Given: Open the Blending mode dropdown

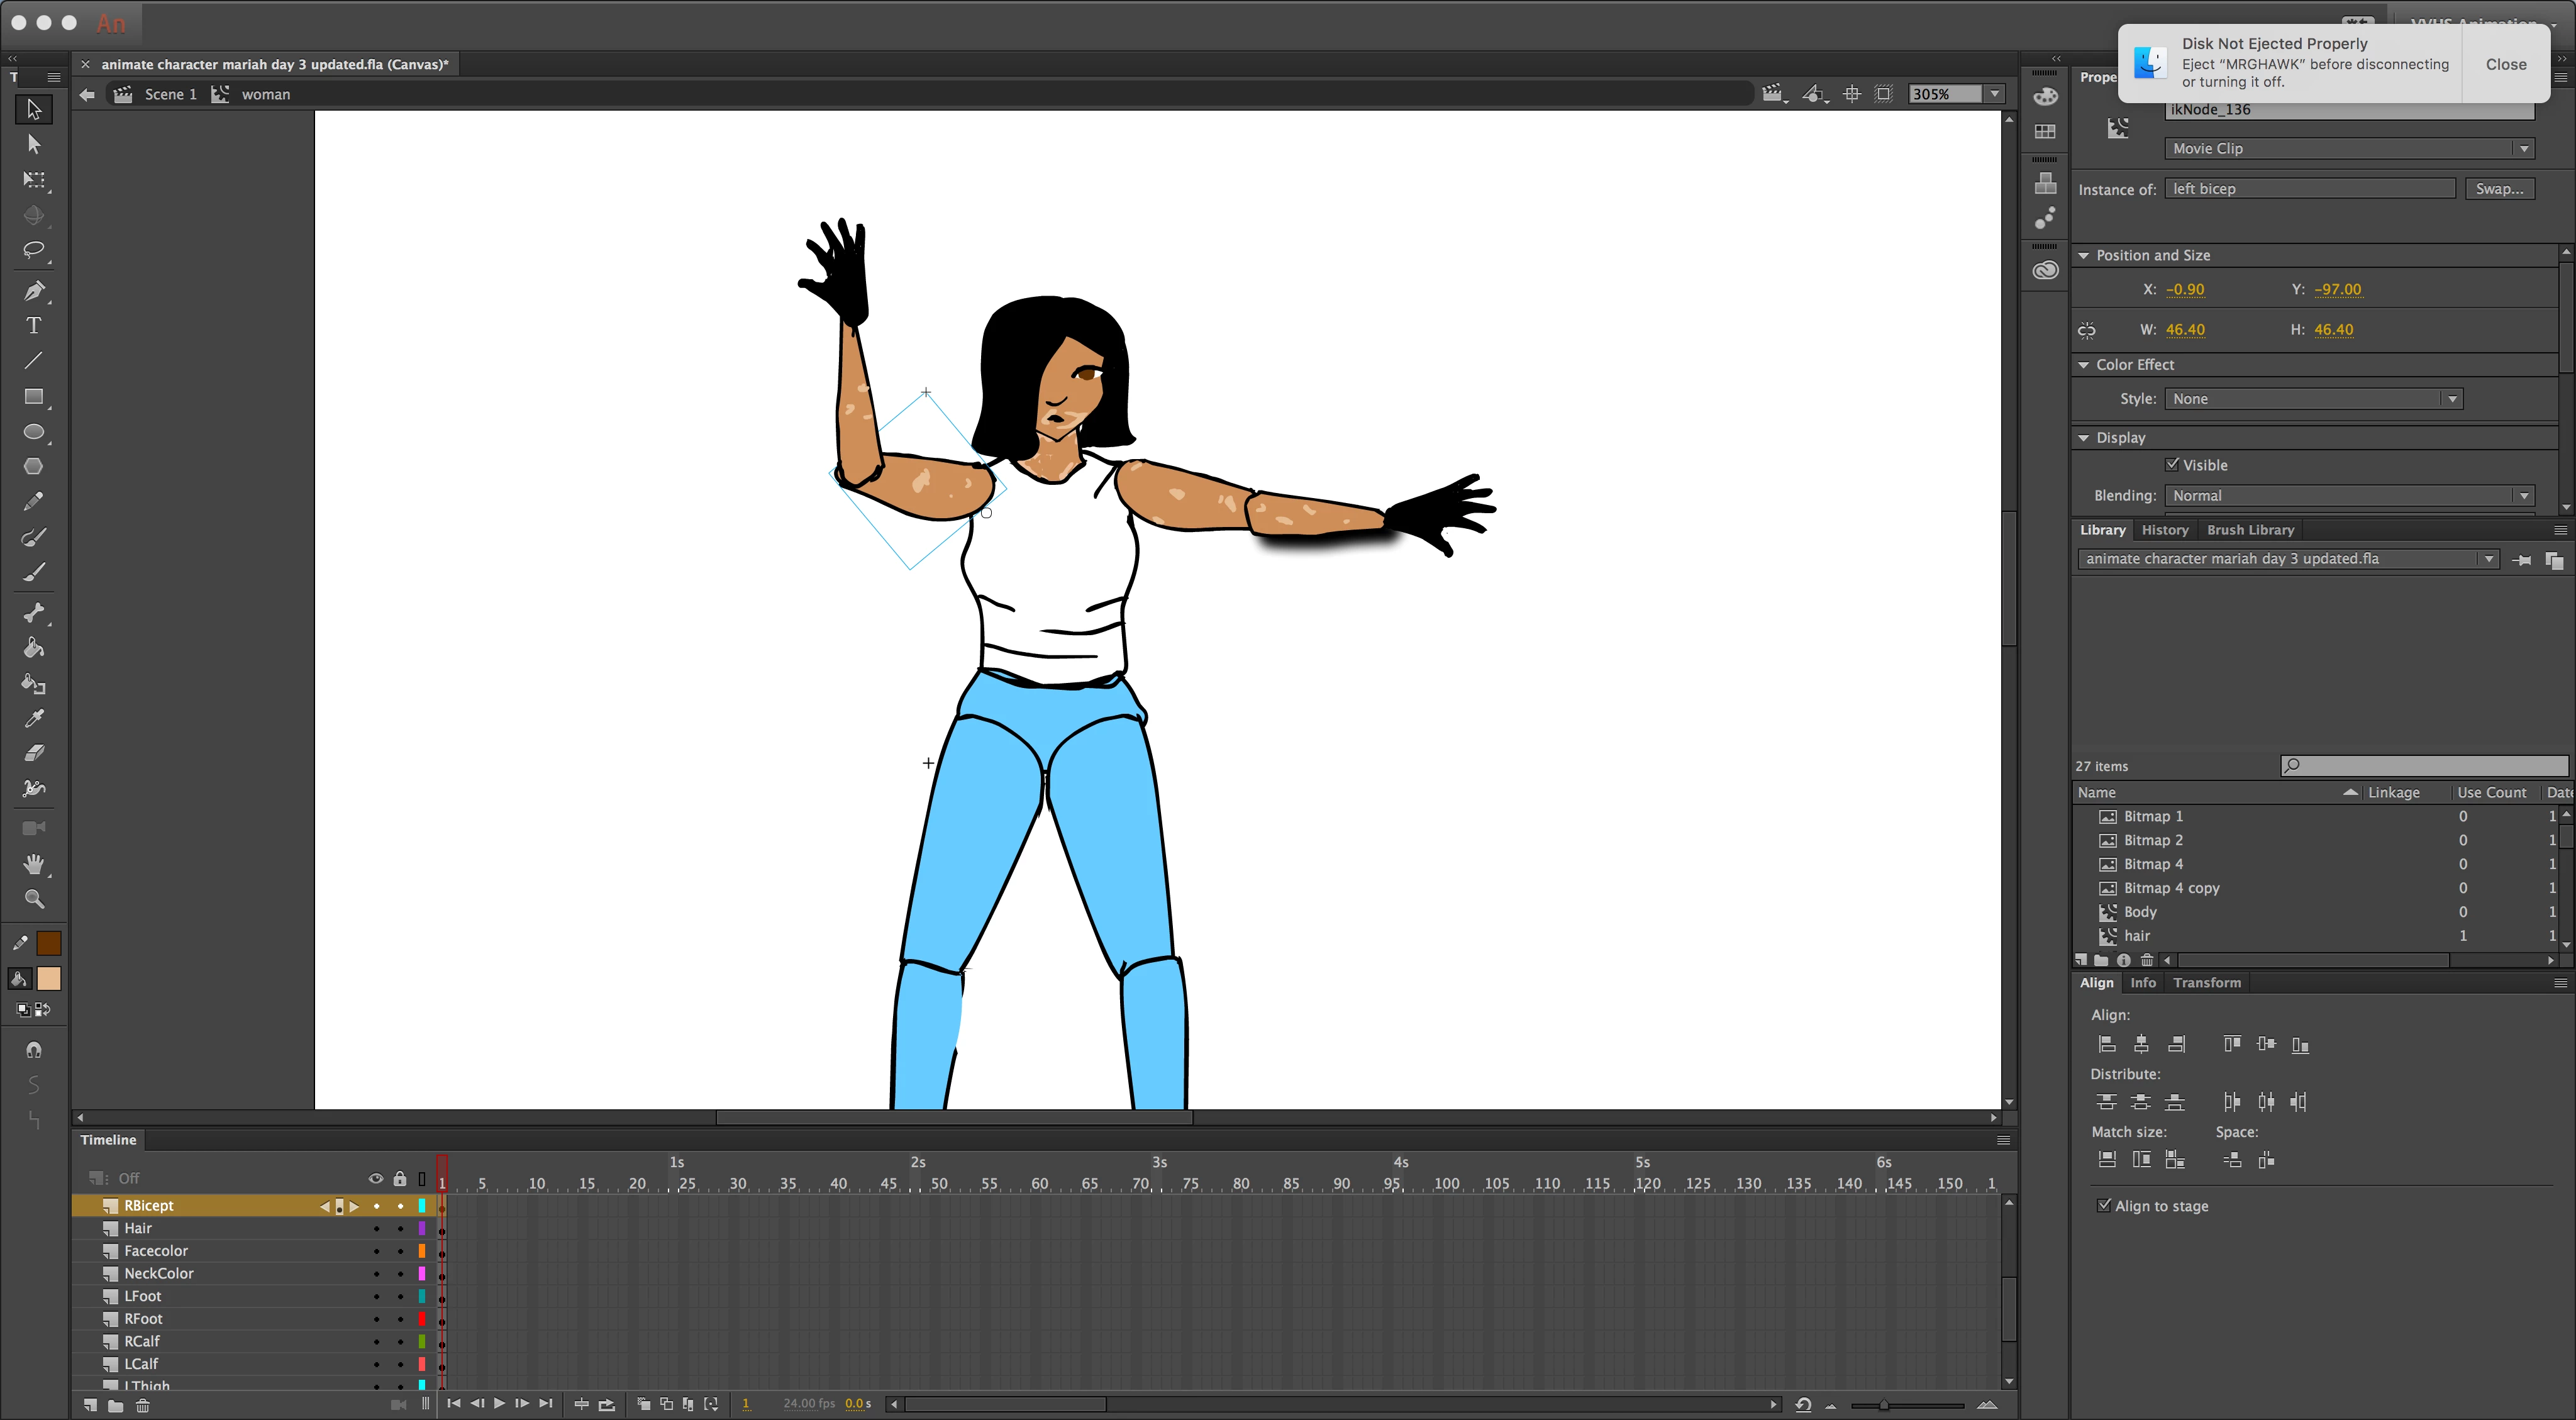Looking at the screenshot, I should coord(2350,496).
